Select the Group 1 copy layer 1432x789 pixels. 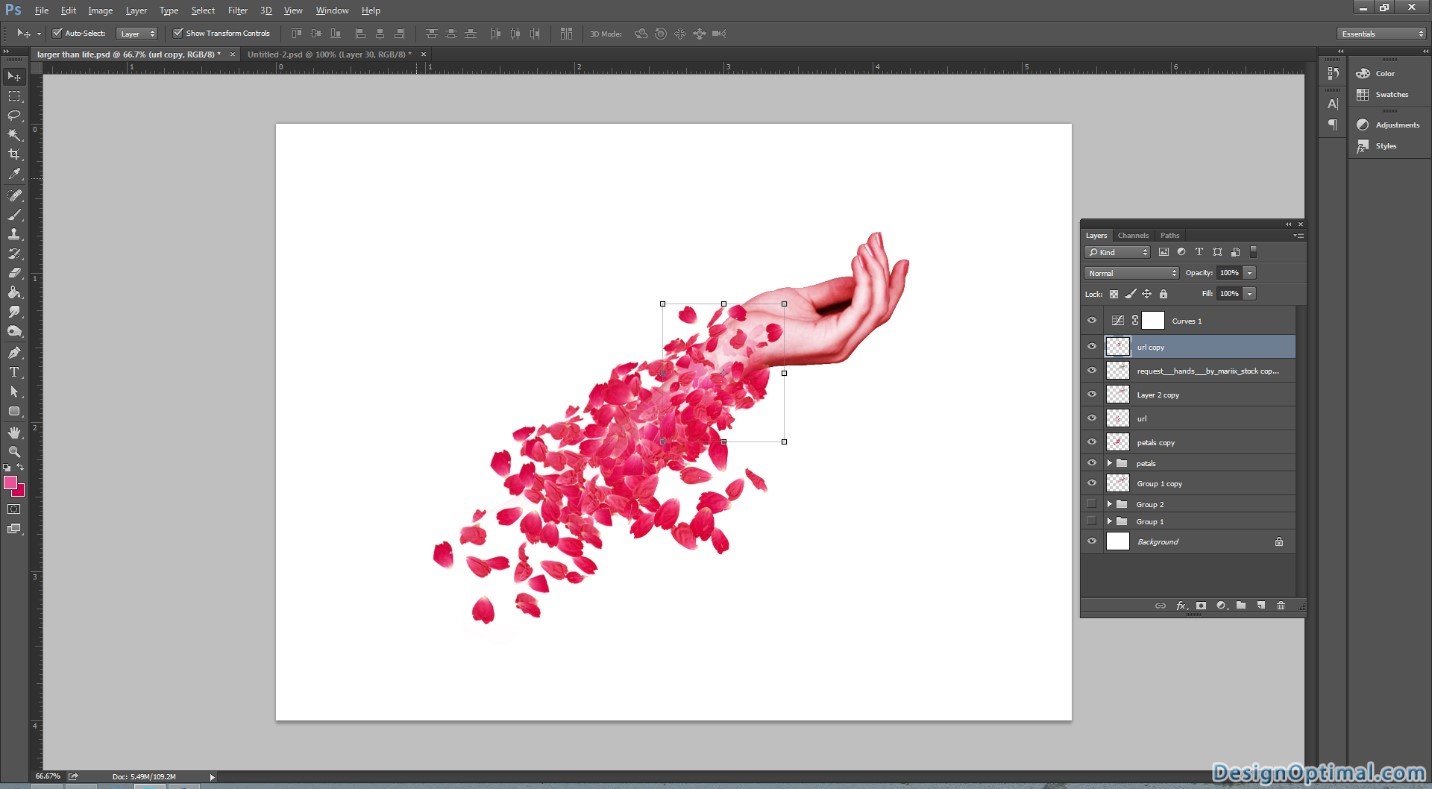(1189, 483)
